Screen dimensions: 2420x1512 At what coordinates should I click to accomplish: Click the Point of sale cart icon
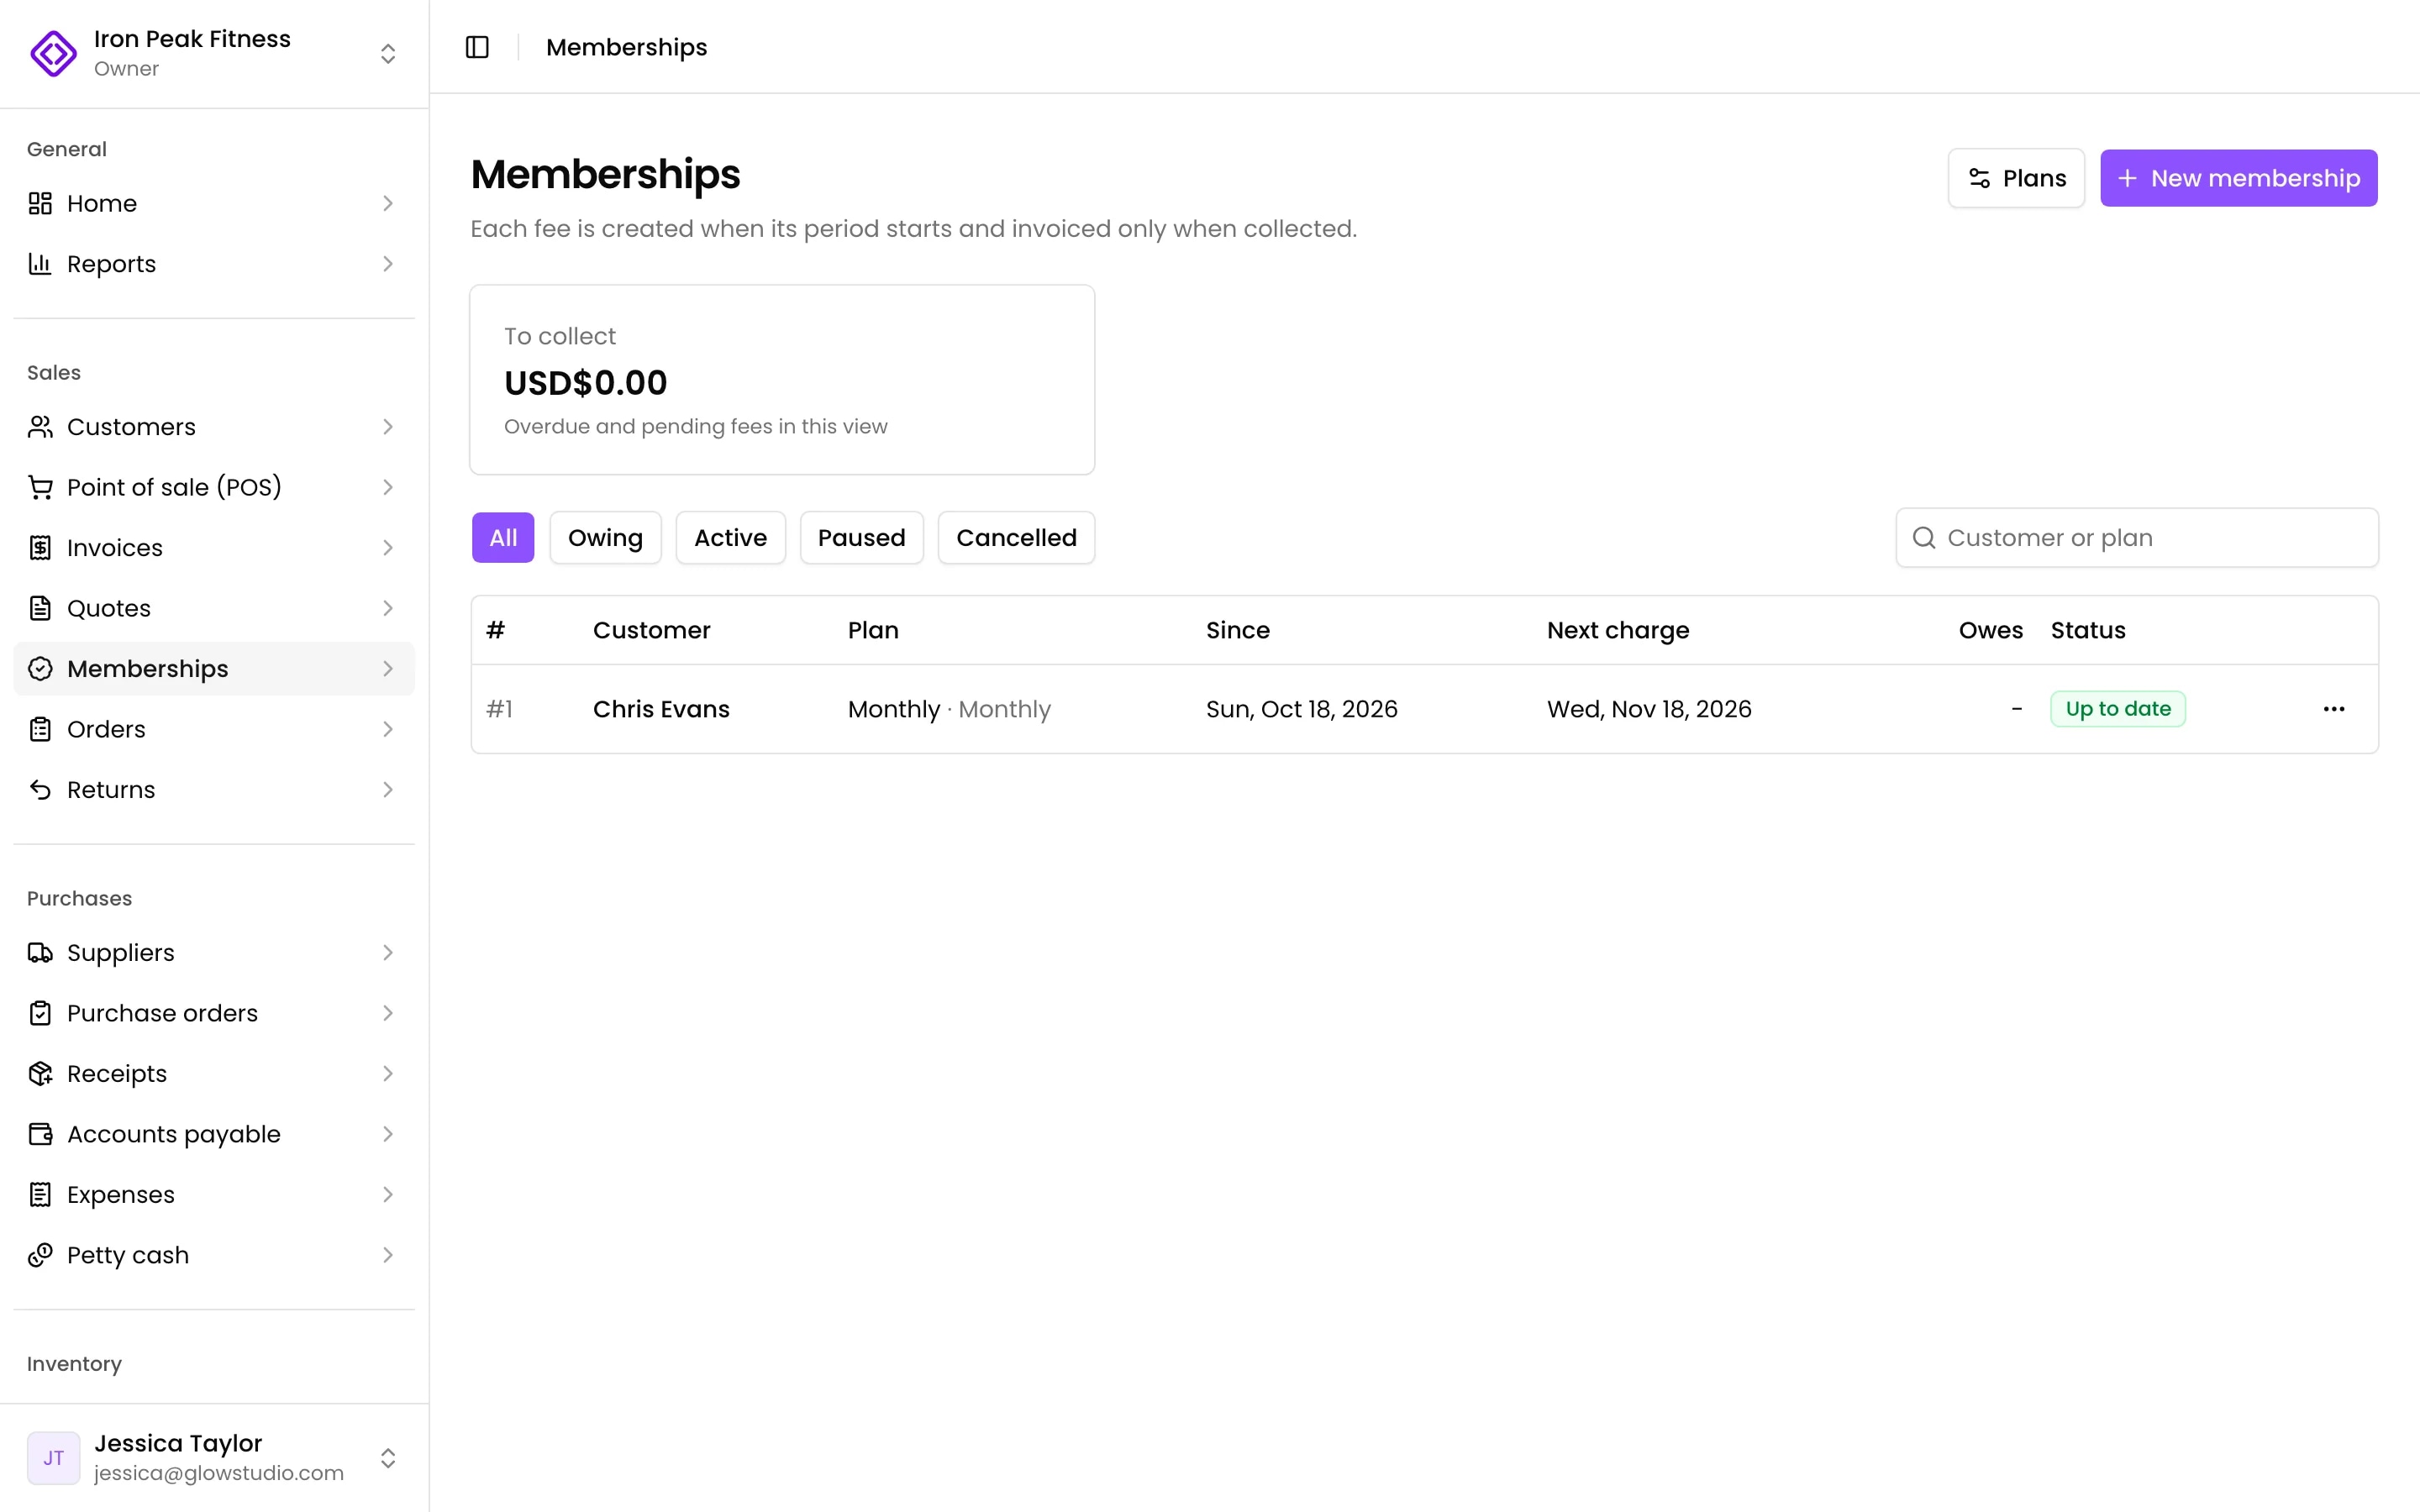point(40,487)
